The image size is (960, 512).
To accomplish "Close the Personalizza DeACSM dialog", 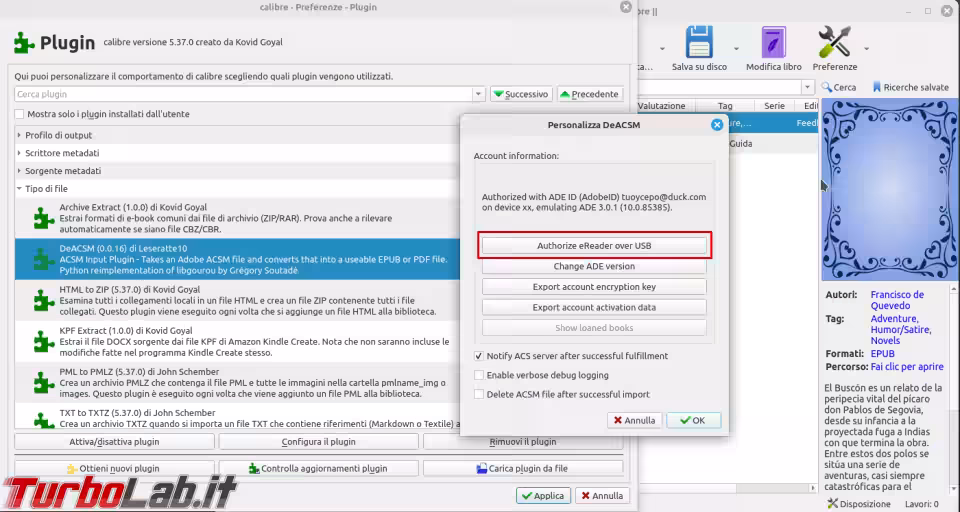I will 717,125.
